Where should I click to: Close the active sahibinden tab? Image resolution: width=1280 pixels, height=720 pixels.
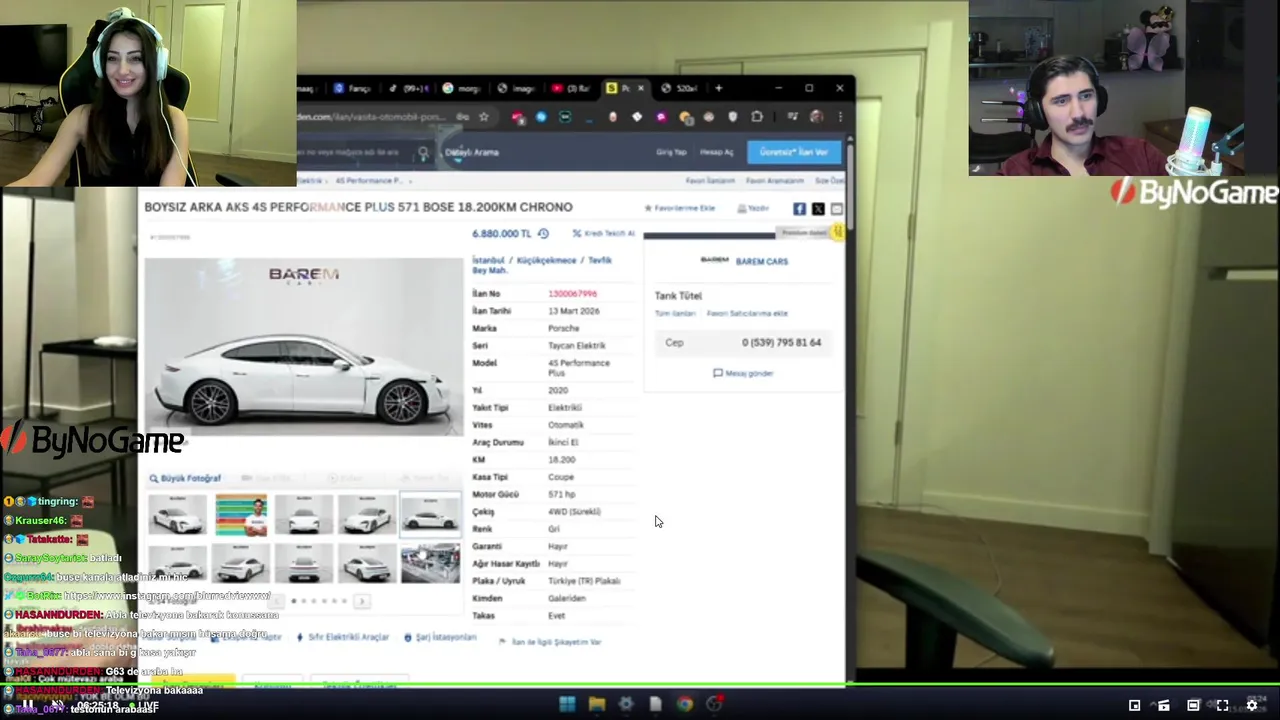[641, 88]
